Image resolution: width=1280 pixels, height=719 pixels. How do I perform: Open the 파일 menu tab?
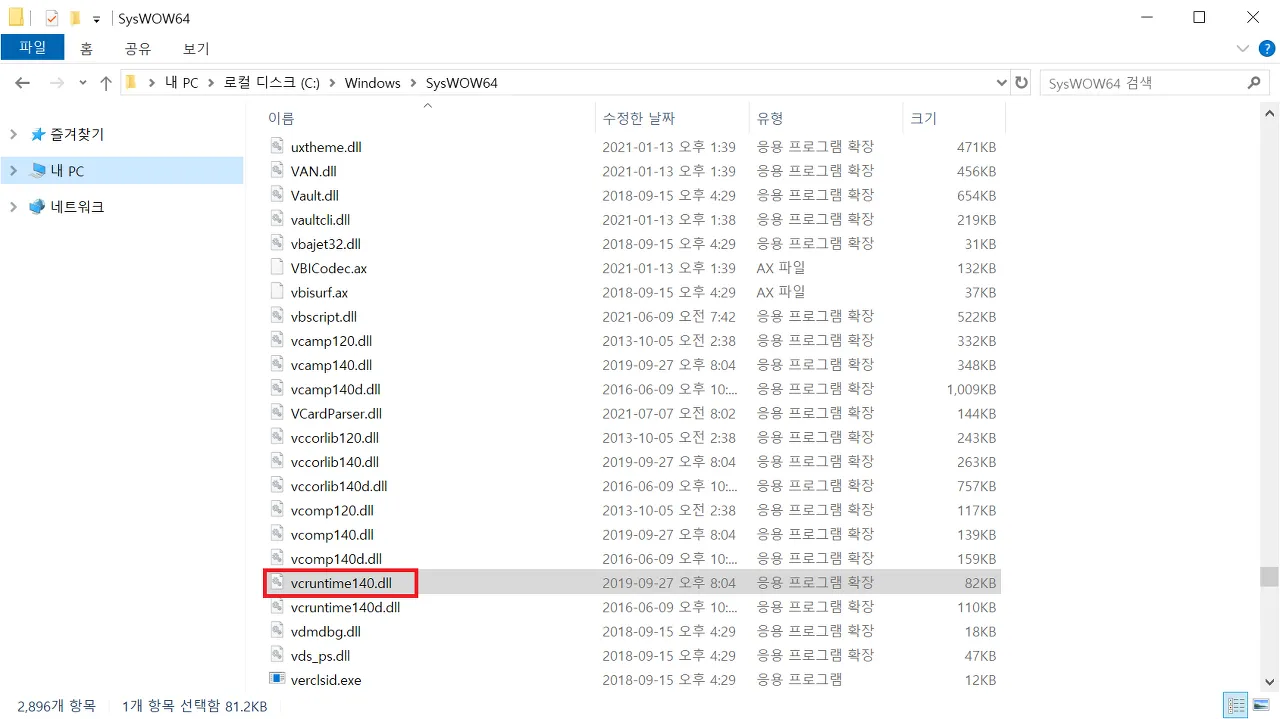click(33, 47)
